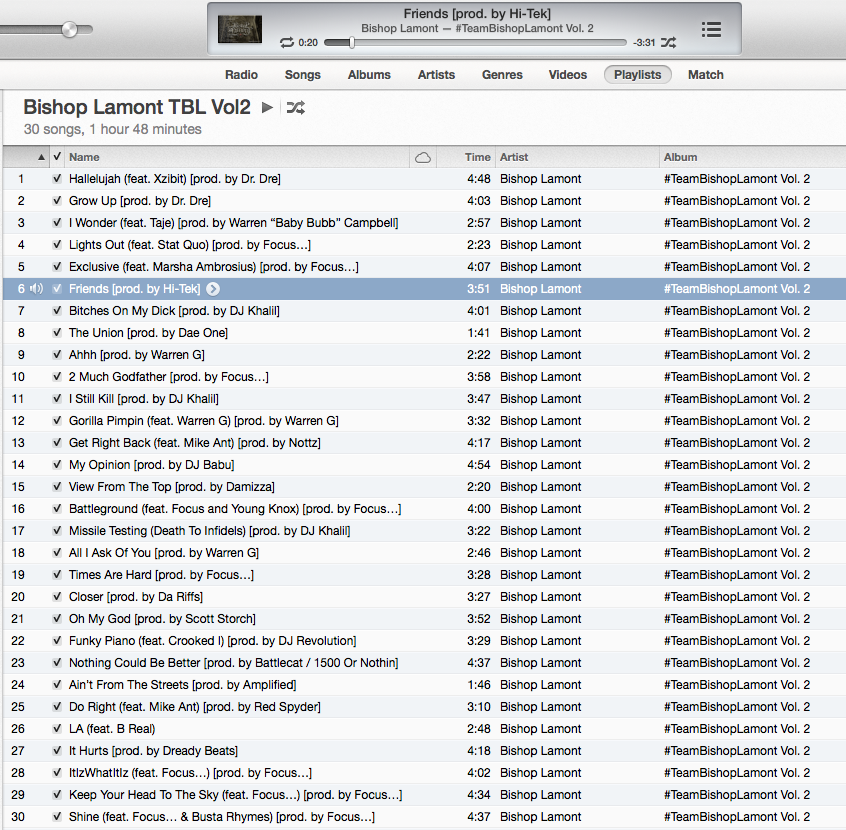Uncheck the Hallelujah song checkbox

click(57, 179)
